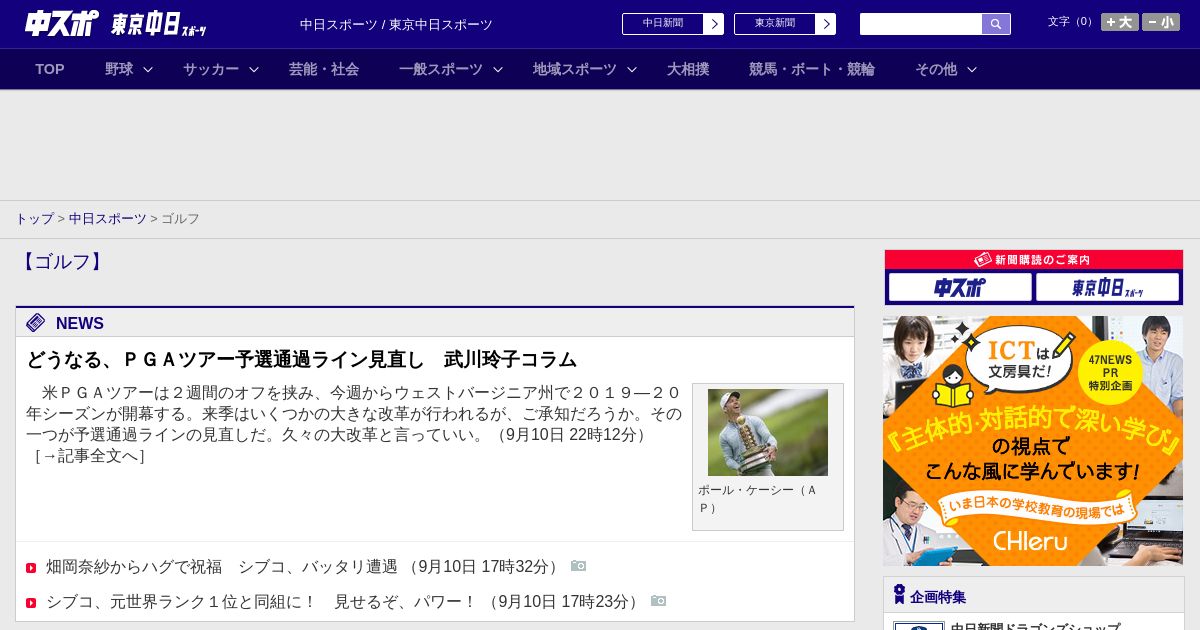The image size is (1200, 630).
Task: Expand the 野球 dropdown chevron
Action: 148,69
